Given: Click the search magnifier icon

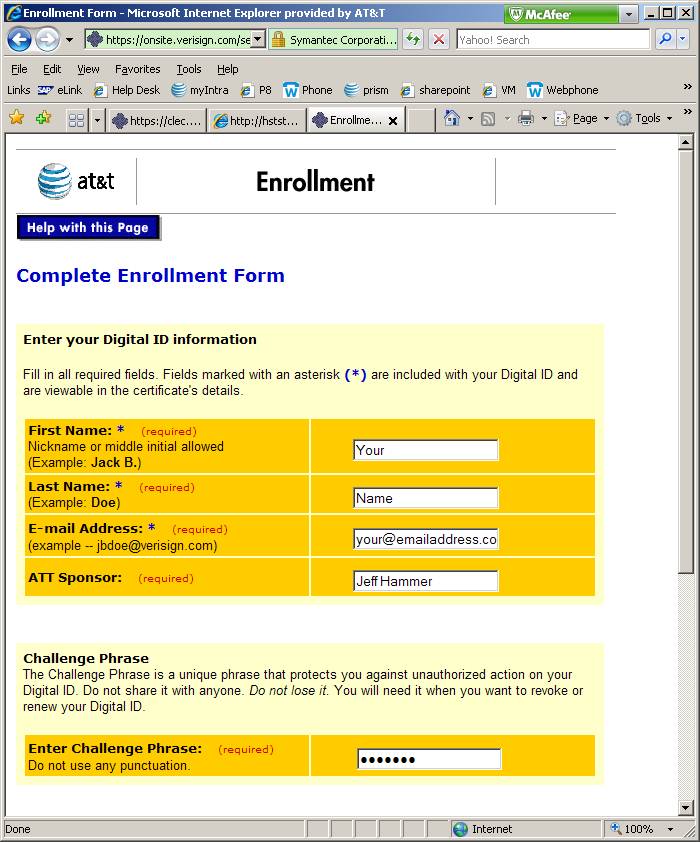Looking at the screenshot, I should coord(665,39).
